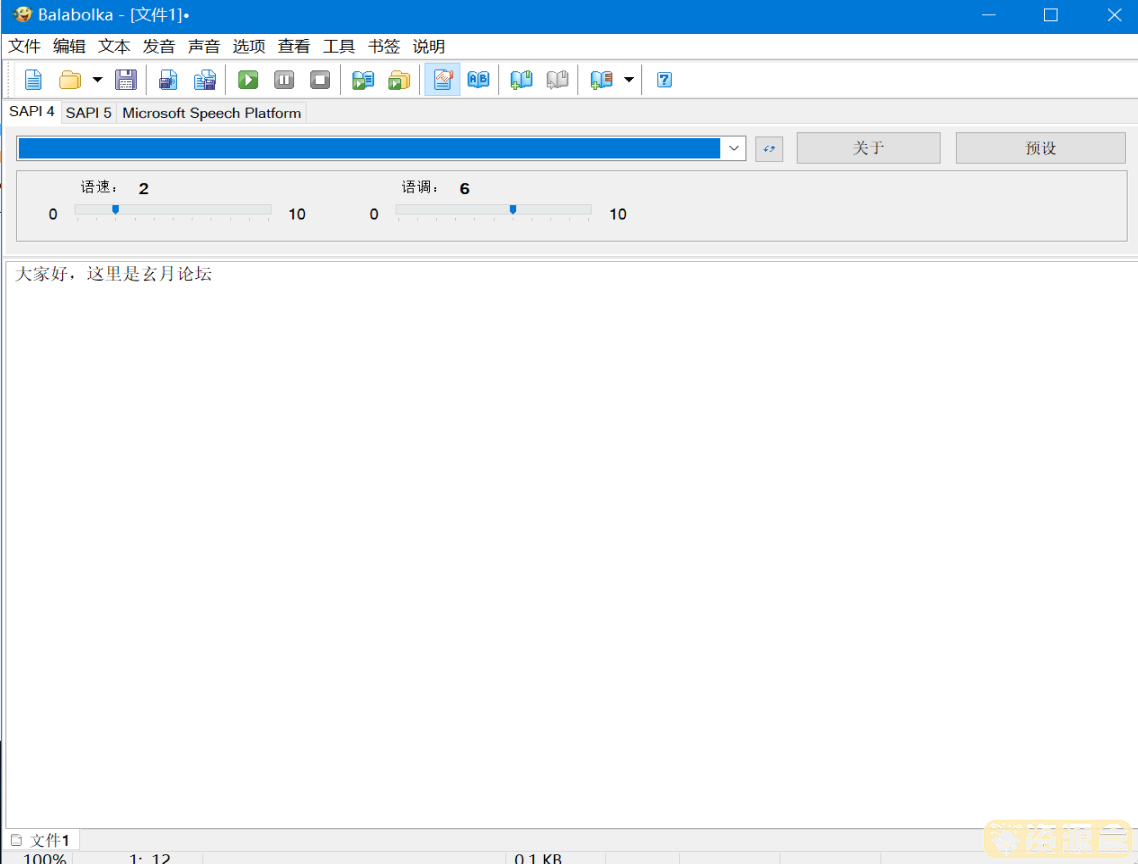Screen dimensions: 1138x864
Task: Open the 书签 menu
Action: pos(384,46)
